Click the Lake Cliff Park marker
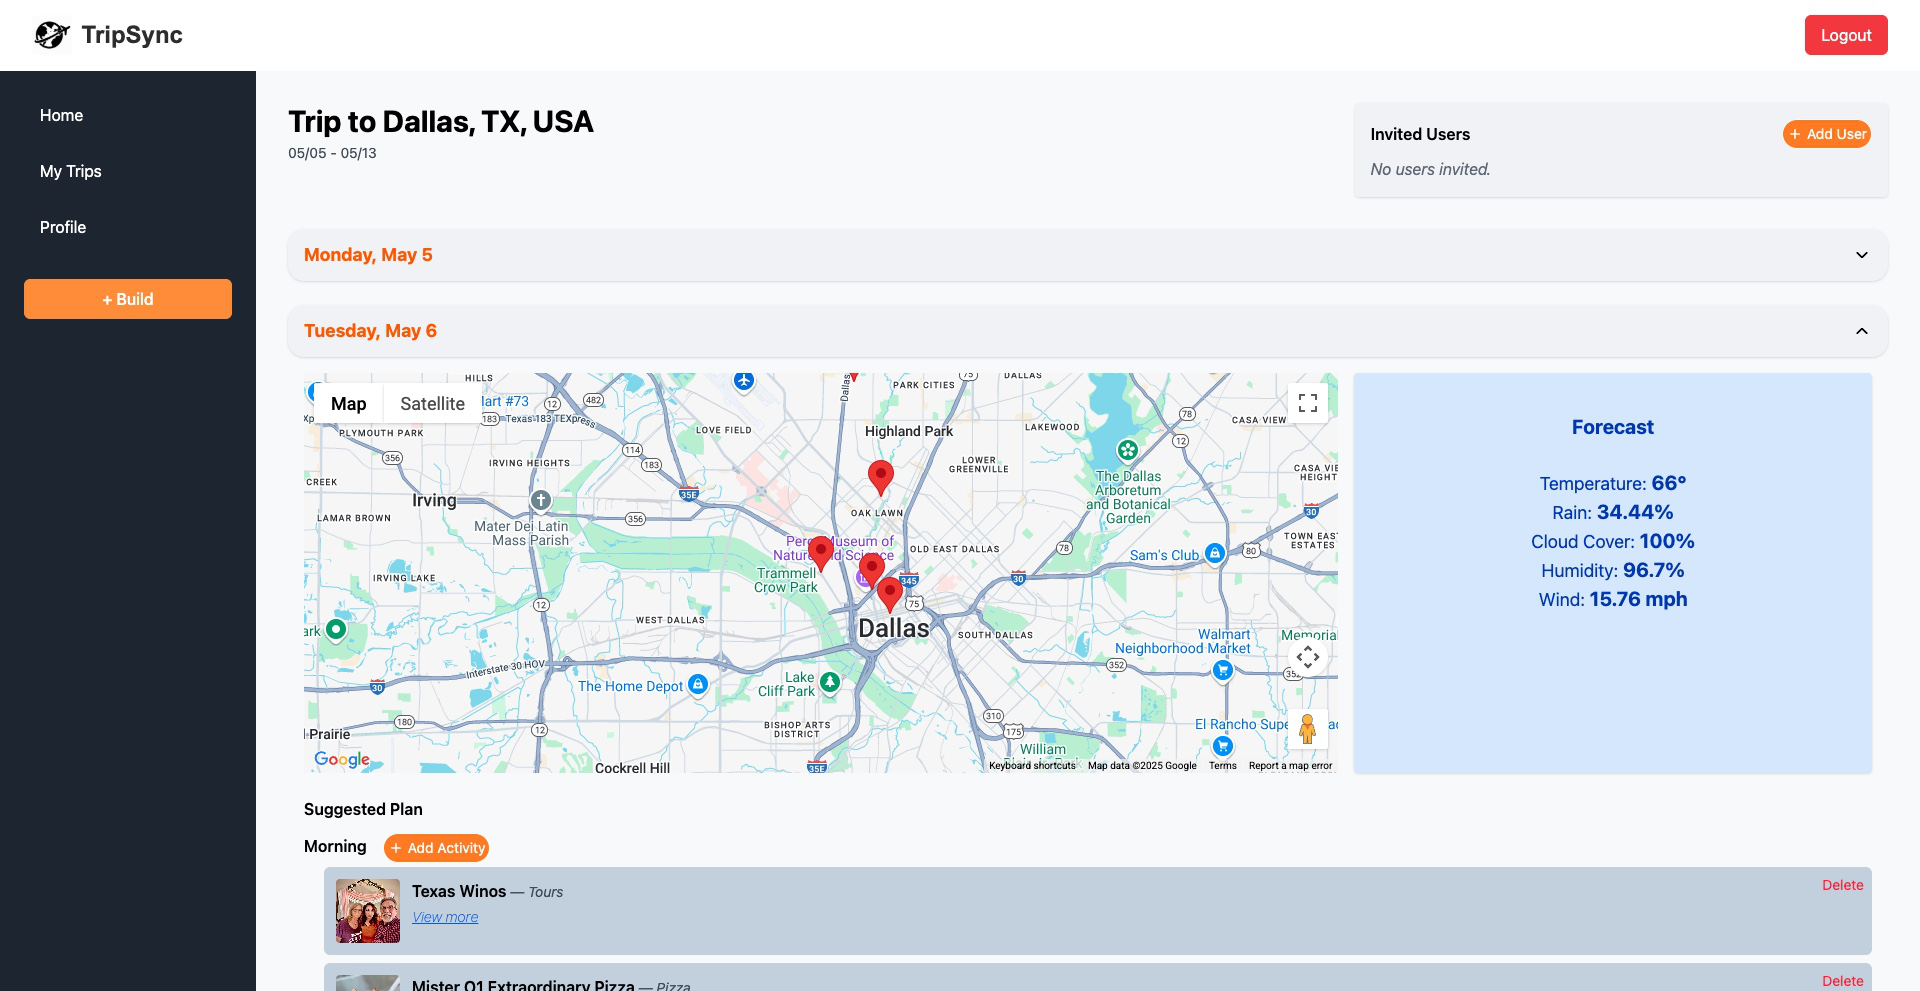The height and width of the screenshot is (991, 1920). click(830, 683)
